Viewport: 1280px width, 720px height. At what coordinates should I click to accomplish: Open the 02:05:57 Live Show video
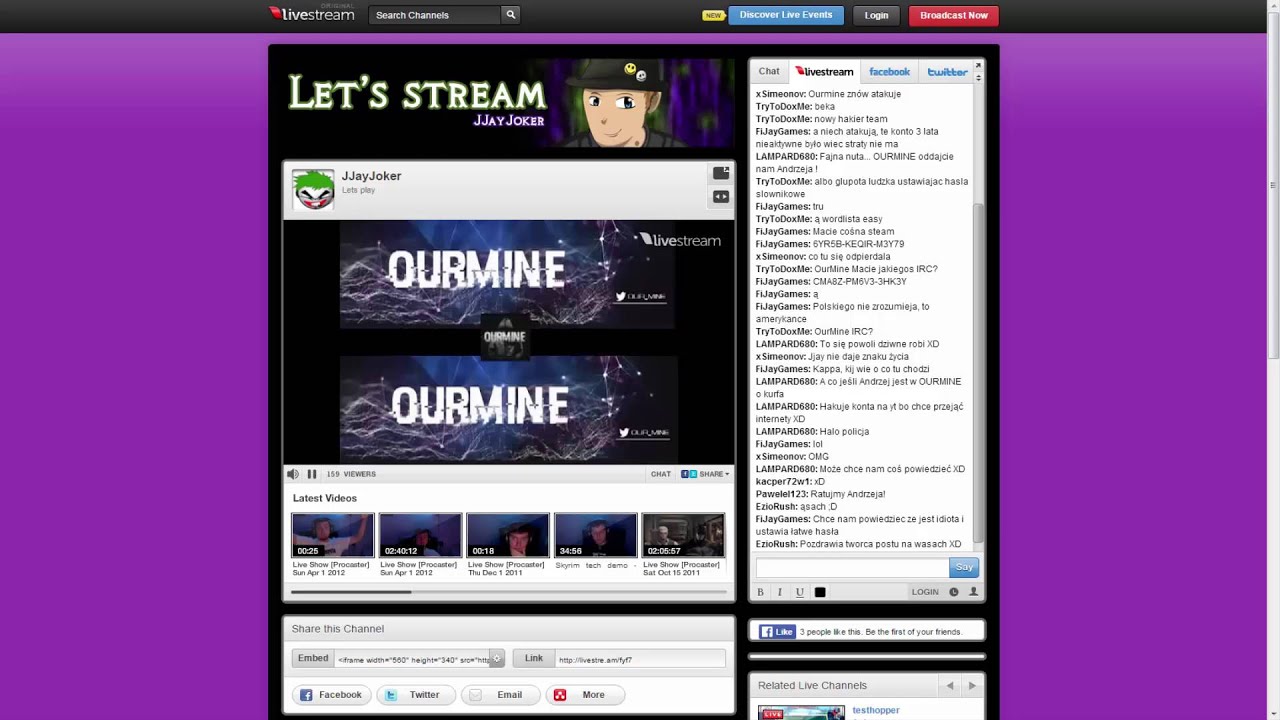point(683,535)
